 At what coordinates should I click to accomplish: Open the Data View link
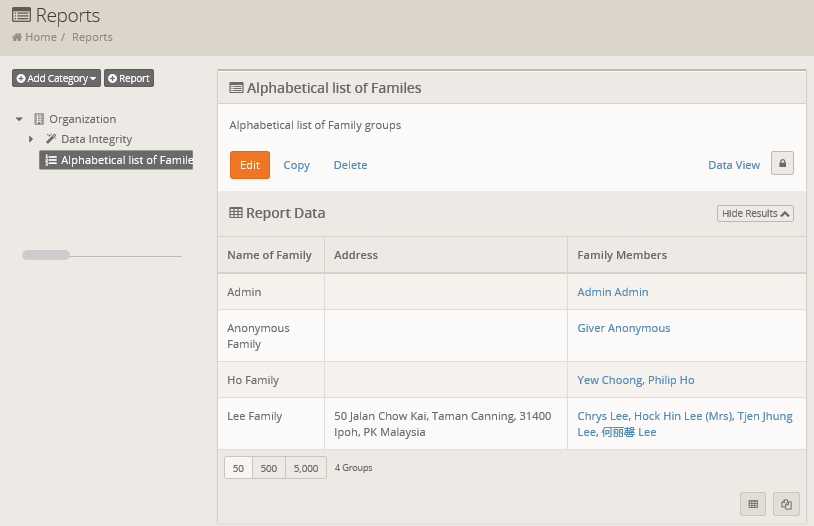[734, 165]
